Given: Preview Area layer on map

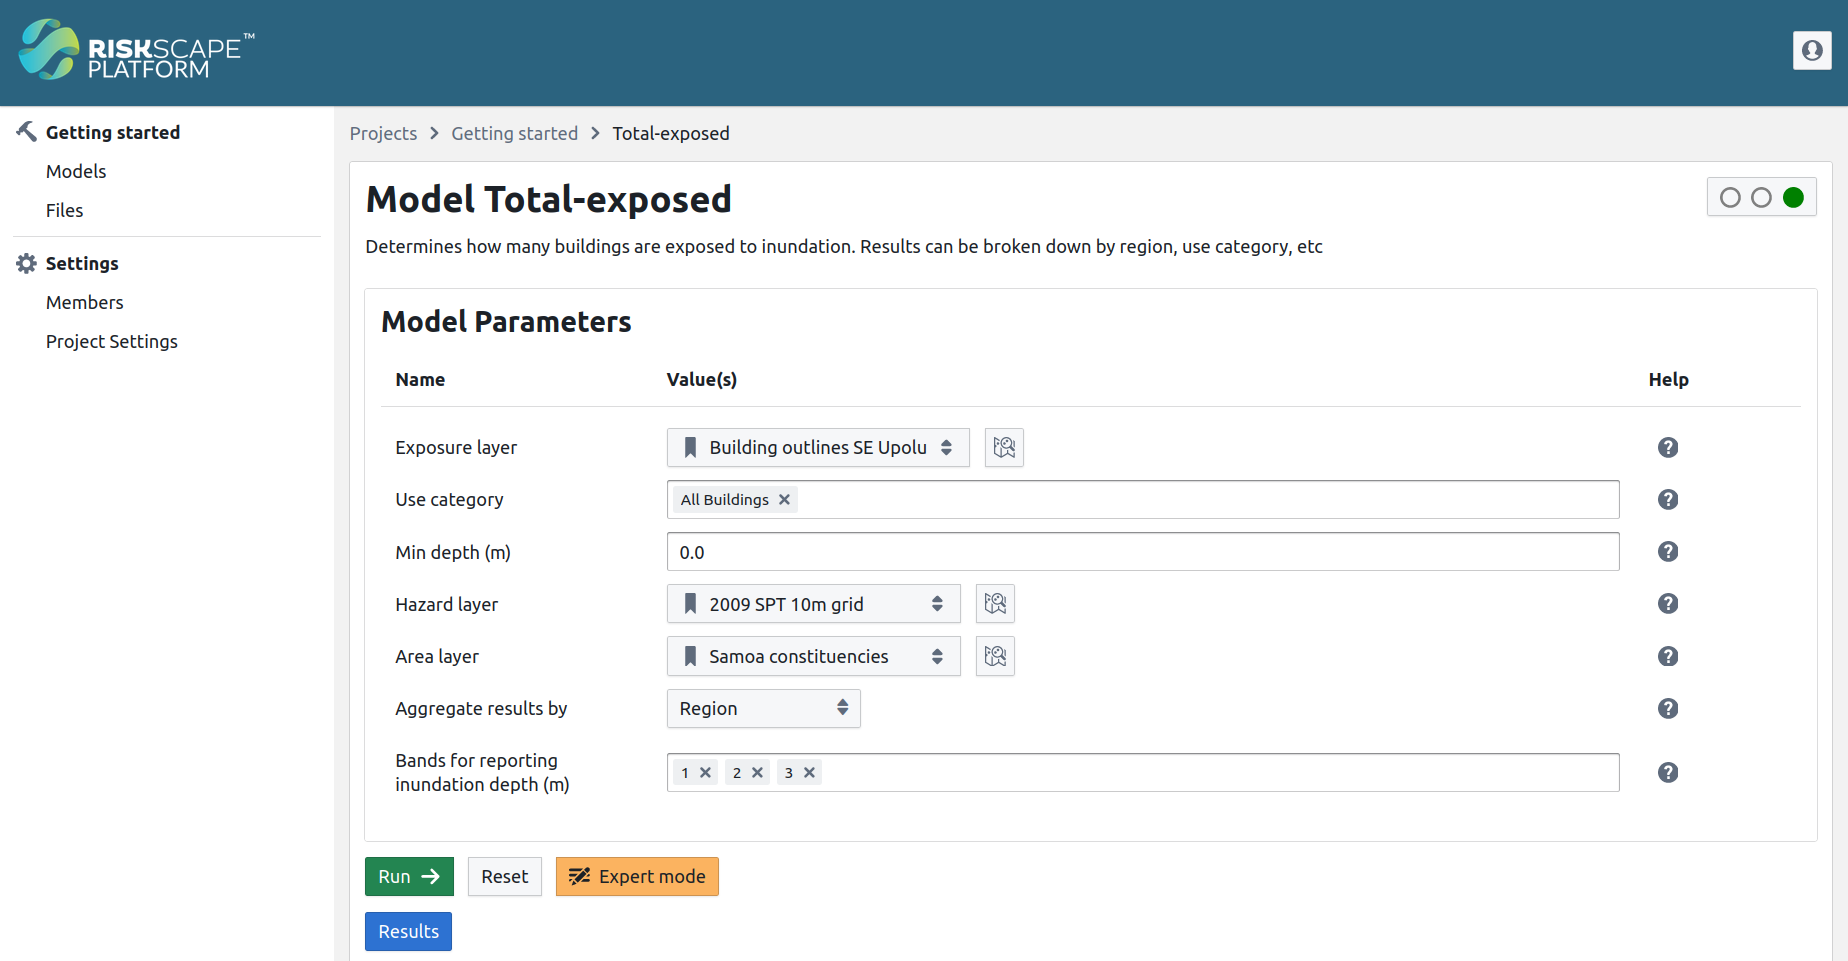Looking at the screenshot, I should coord(995,656).
